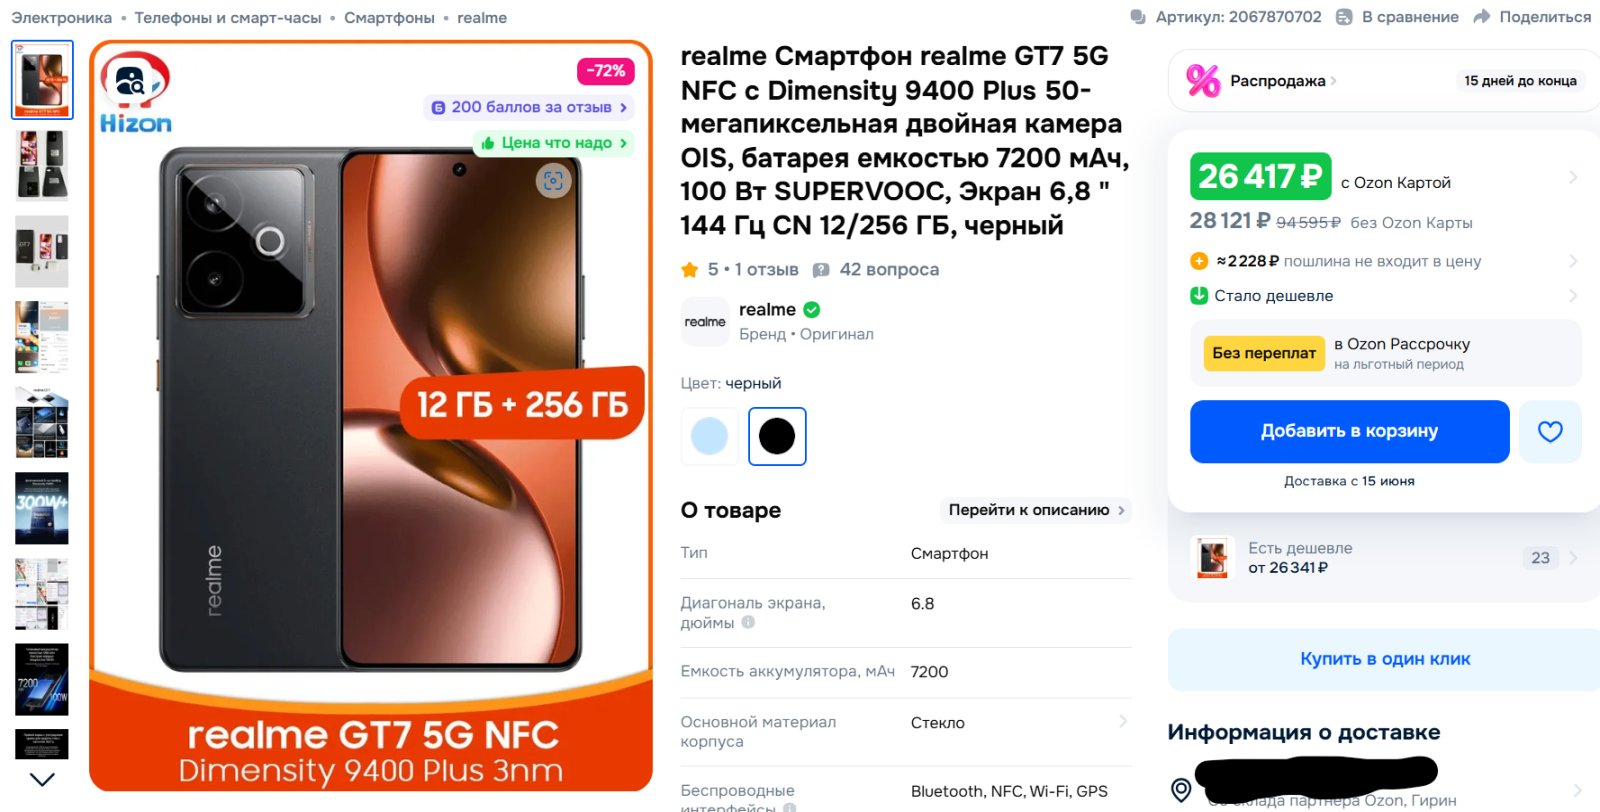
Task: Click the 42 вопроса question icon
Action: coord(821,270)
